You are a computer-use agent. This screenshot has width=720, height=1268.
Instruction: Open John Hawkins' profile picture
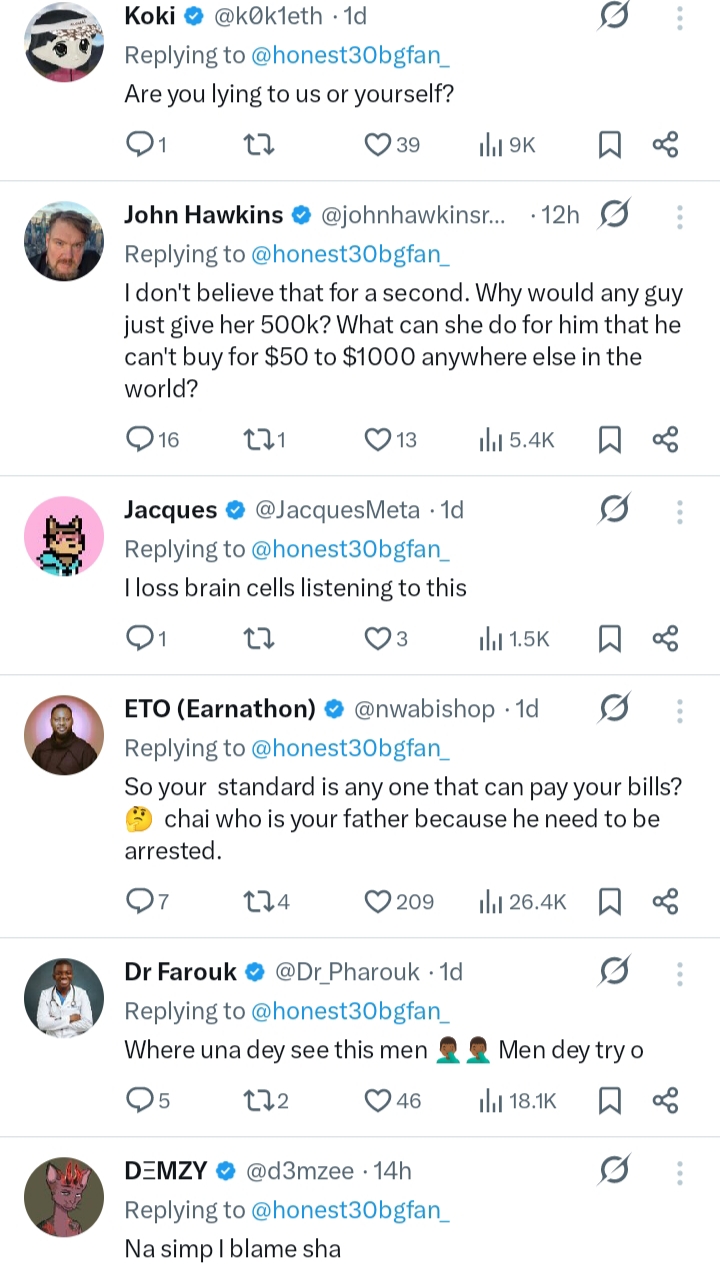[x=64, y=241]
